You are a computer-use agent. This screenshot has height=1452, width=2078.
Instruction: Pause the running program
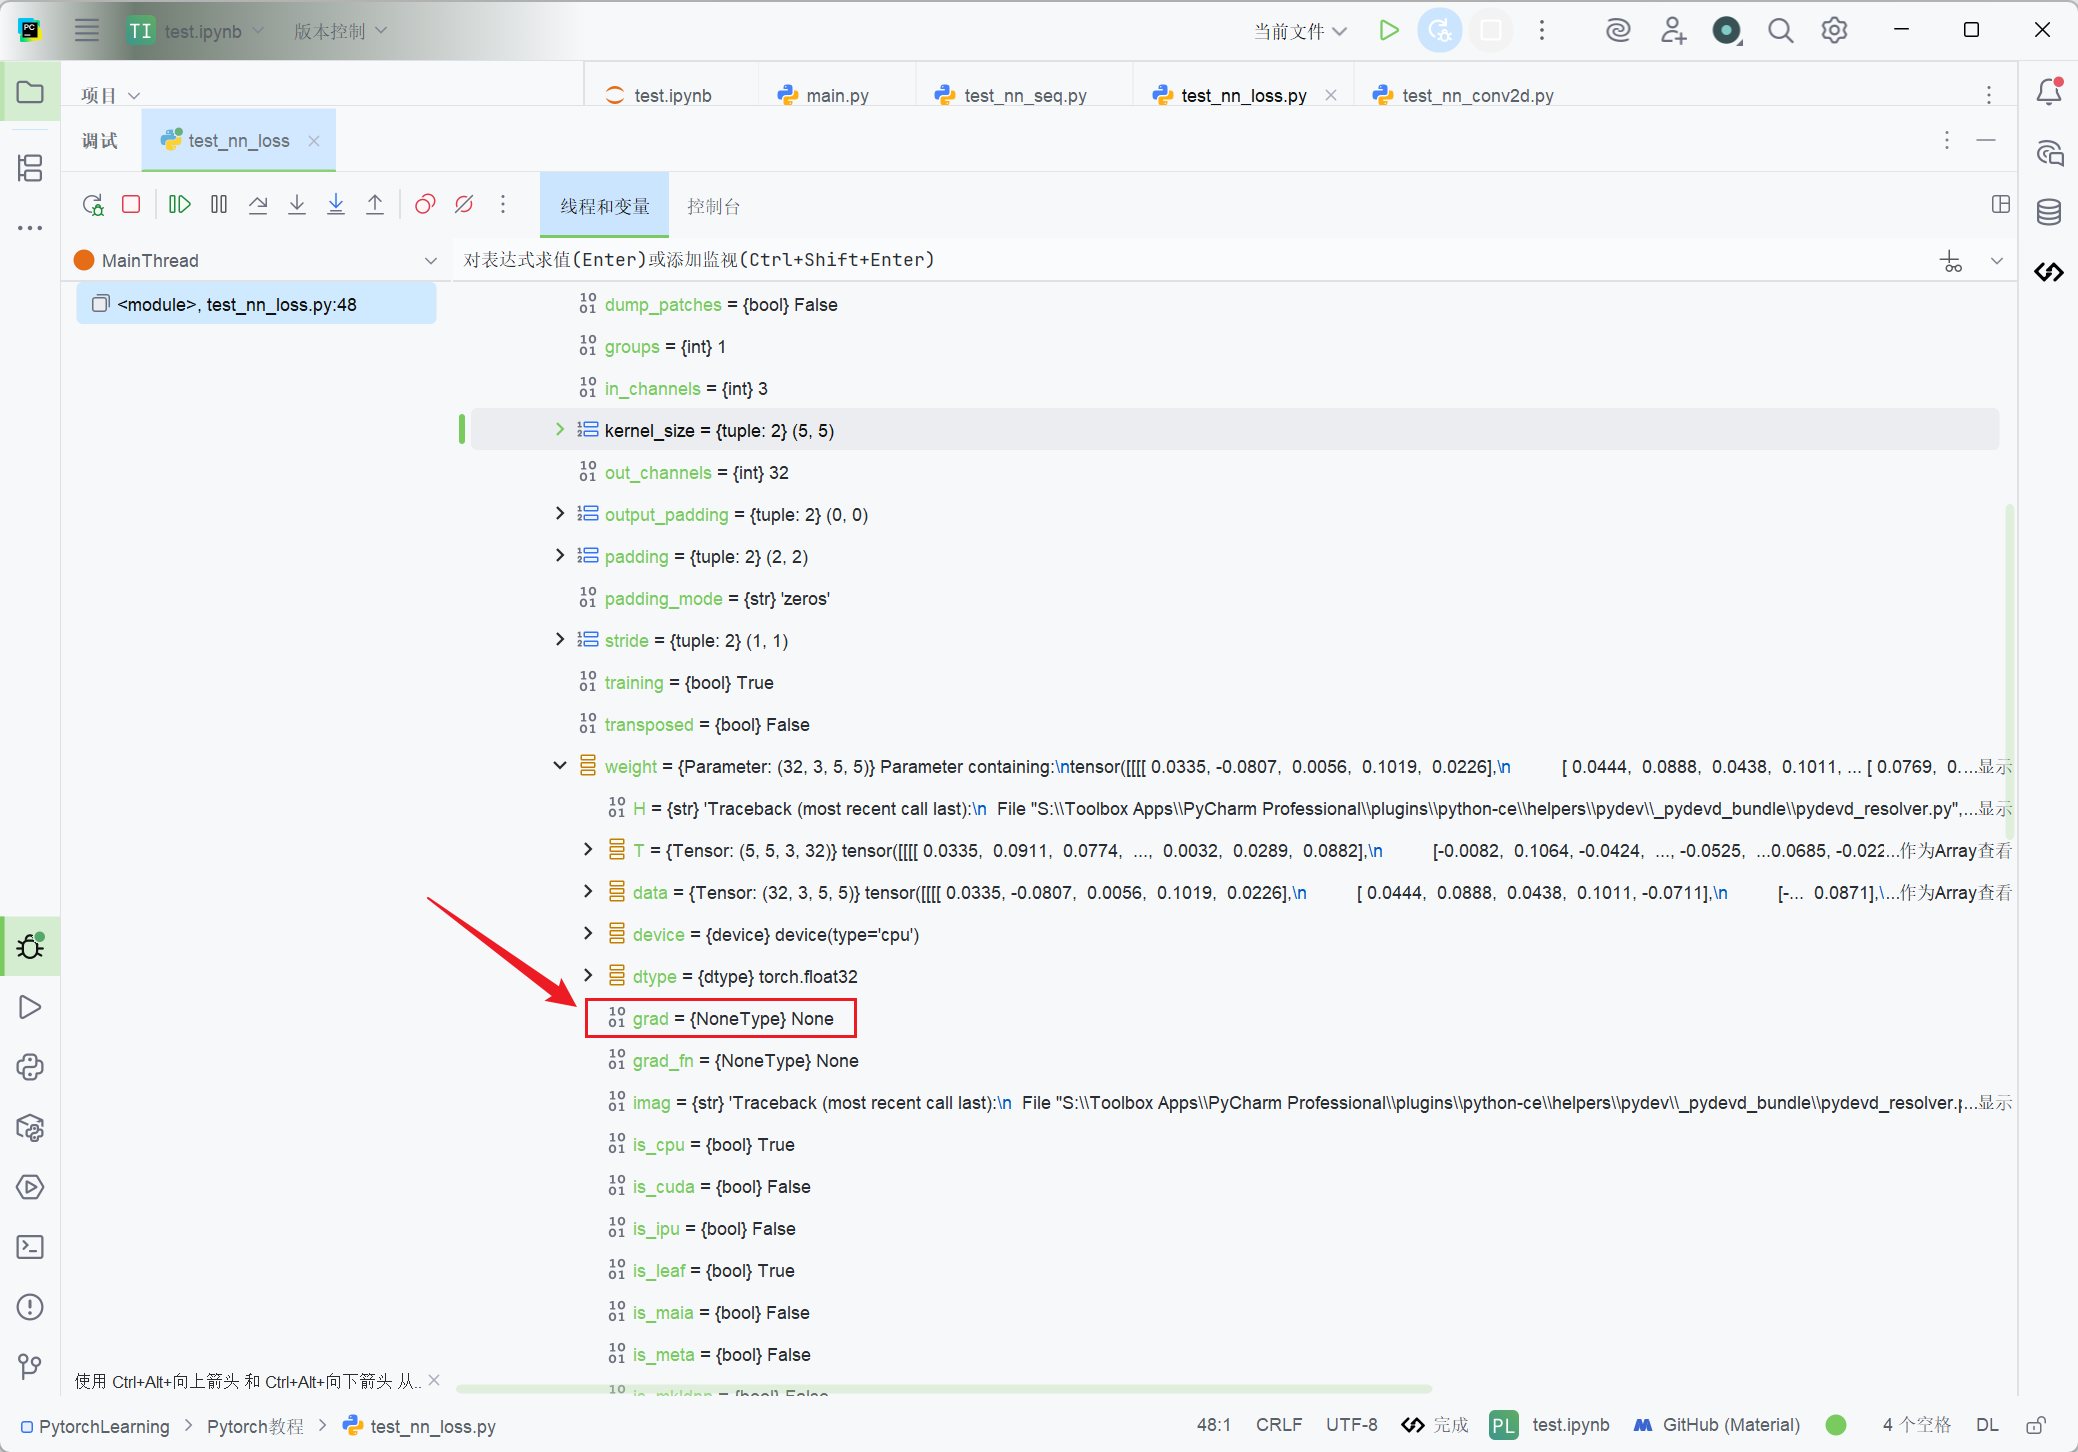click(219, 205)
